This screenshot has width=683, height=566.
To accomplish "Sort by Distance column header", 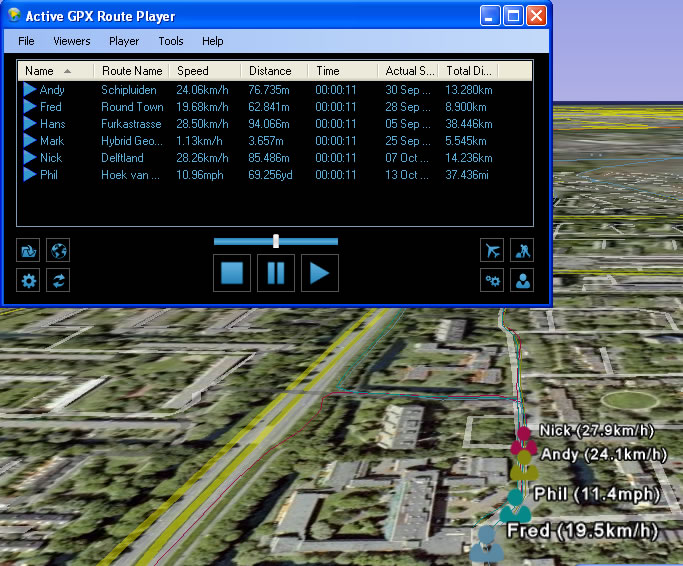I will pos(274,71).
